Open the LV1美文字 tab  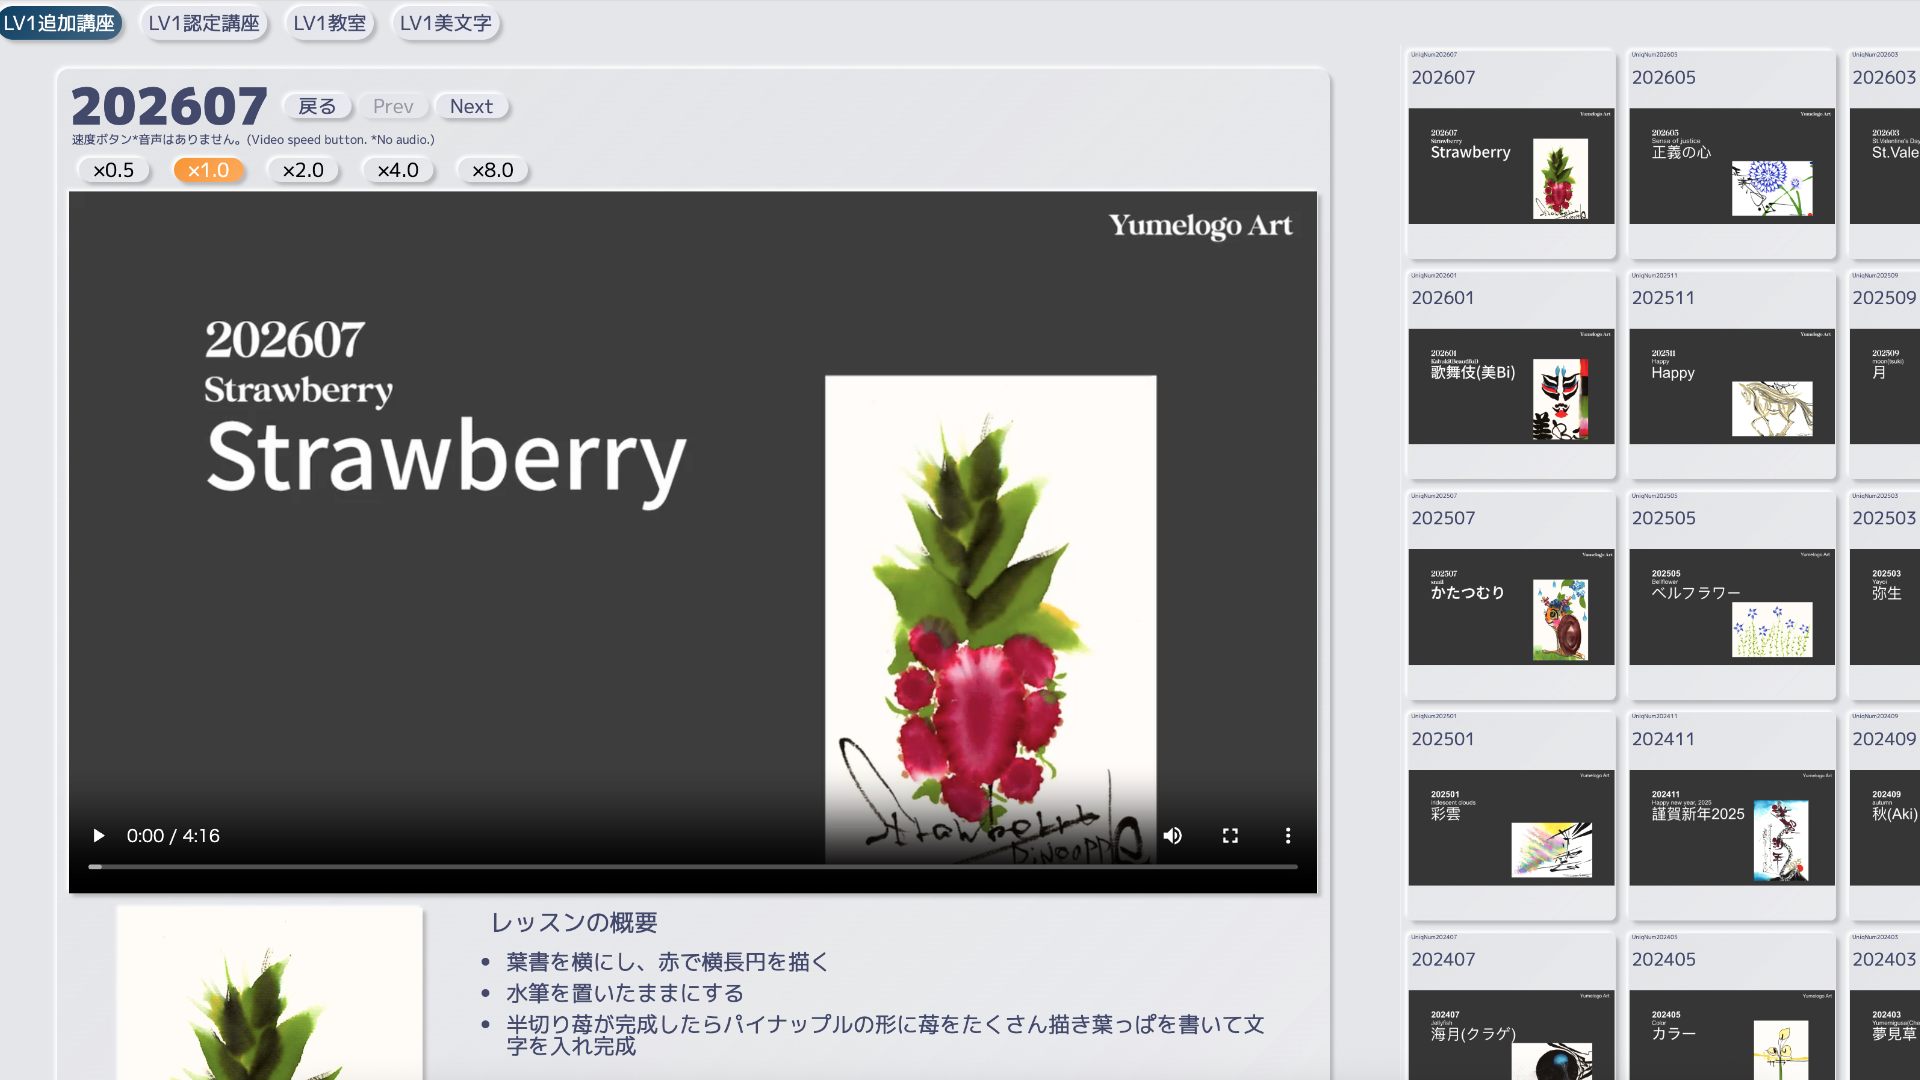[446, 23]
